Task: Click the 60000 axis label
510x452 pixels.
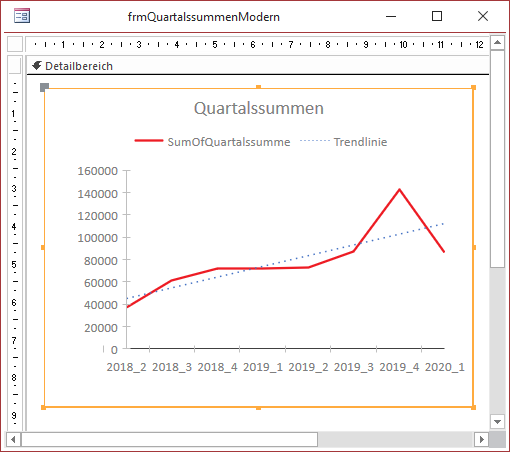Action: click(x=101, y=283)
